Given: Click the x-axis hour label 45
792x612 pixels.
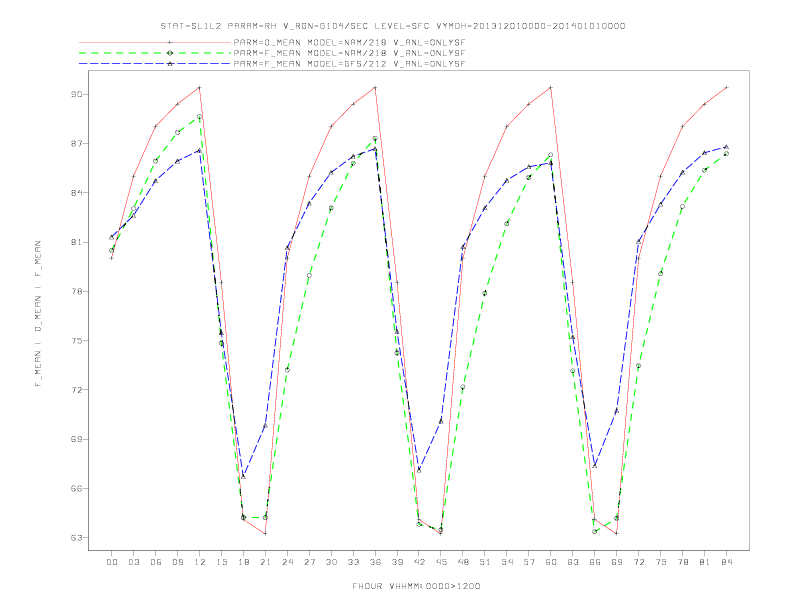Looking at the screenshot, I should (x=441, y=562).
